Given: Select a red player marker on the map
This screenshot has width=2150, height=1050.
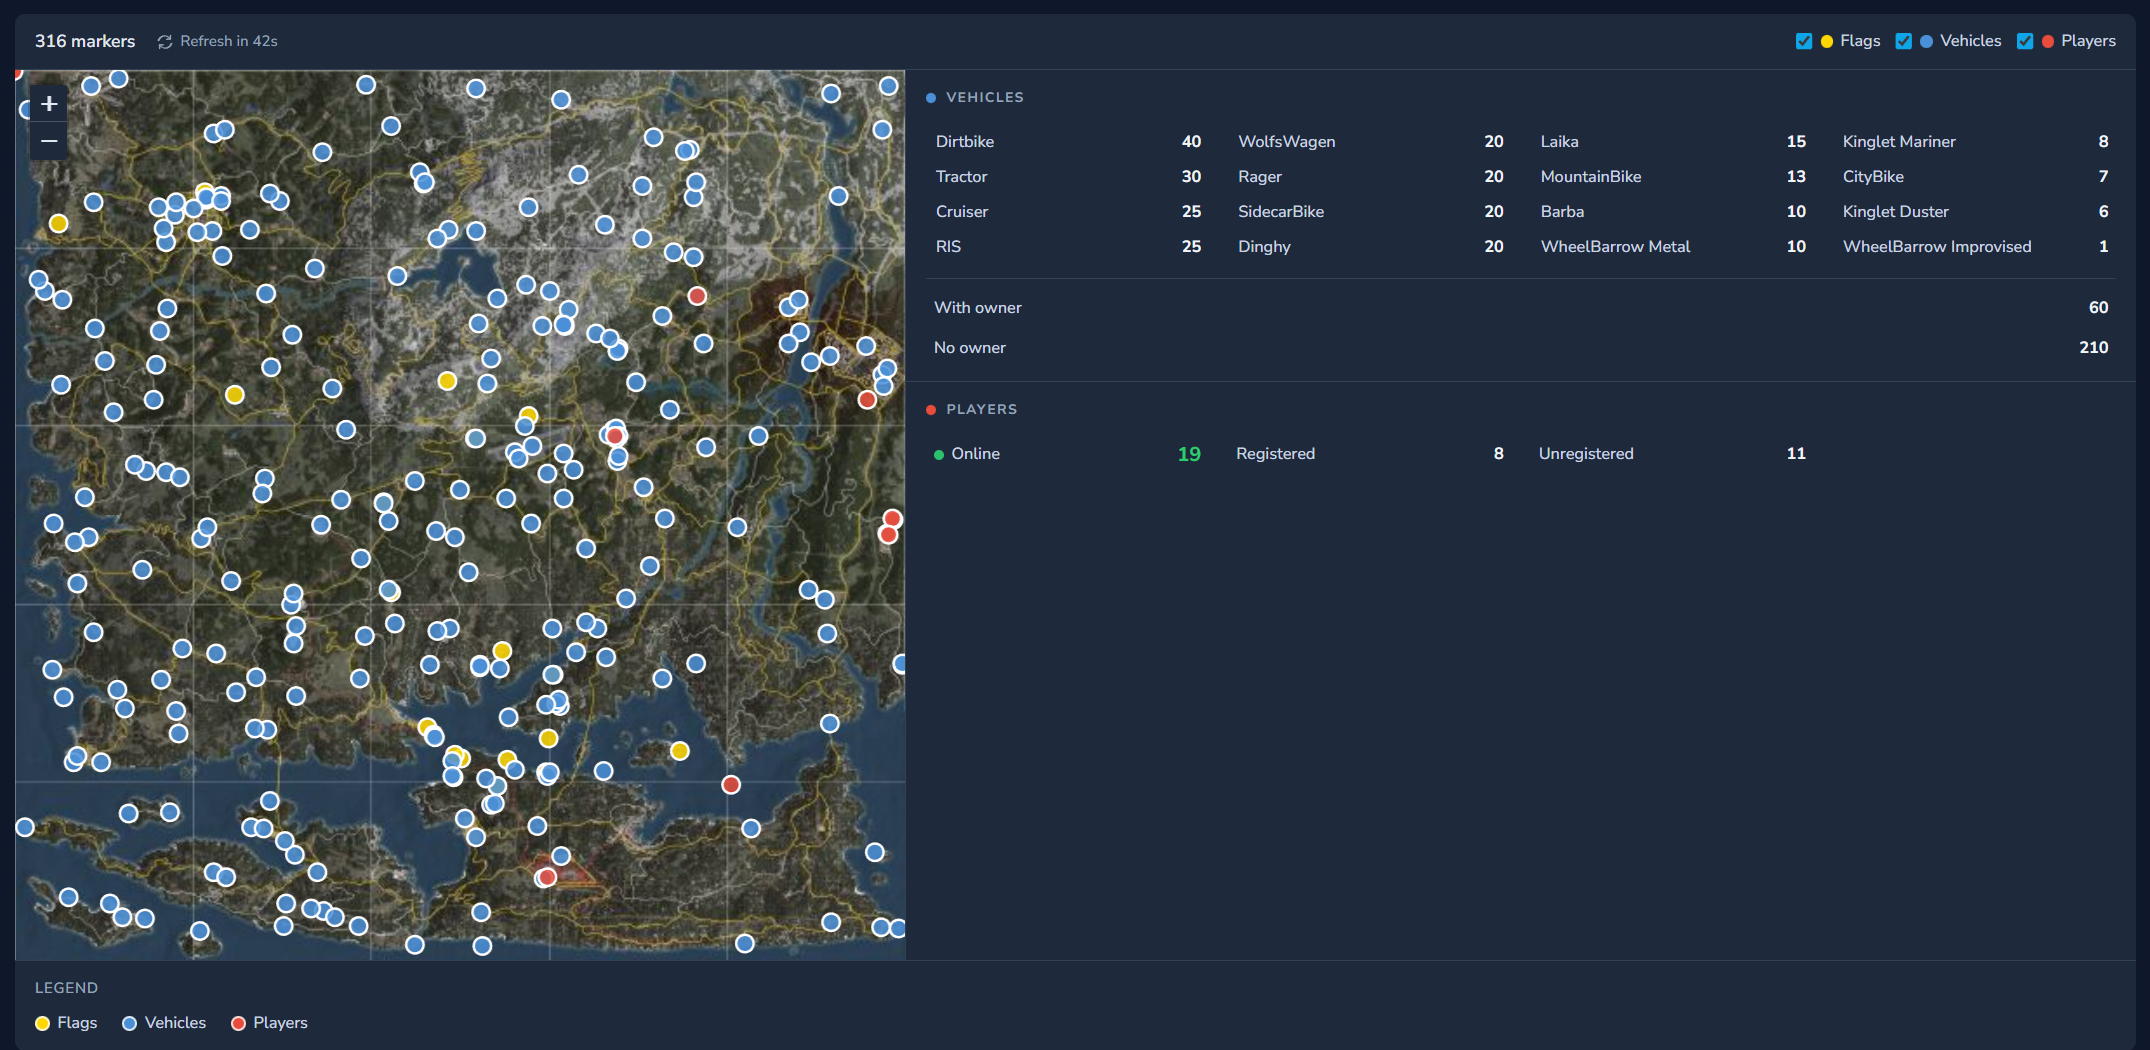Looking at the screenshot, I should click(x=697, y=296).
